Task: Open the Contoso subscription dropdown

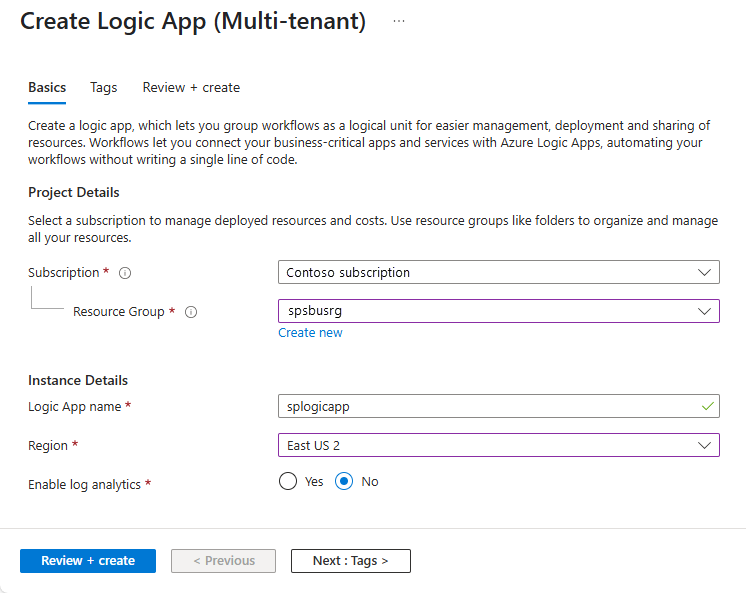Action: tap(498, 272)
